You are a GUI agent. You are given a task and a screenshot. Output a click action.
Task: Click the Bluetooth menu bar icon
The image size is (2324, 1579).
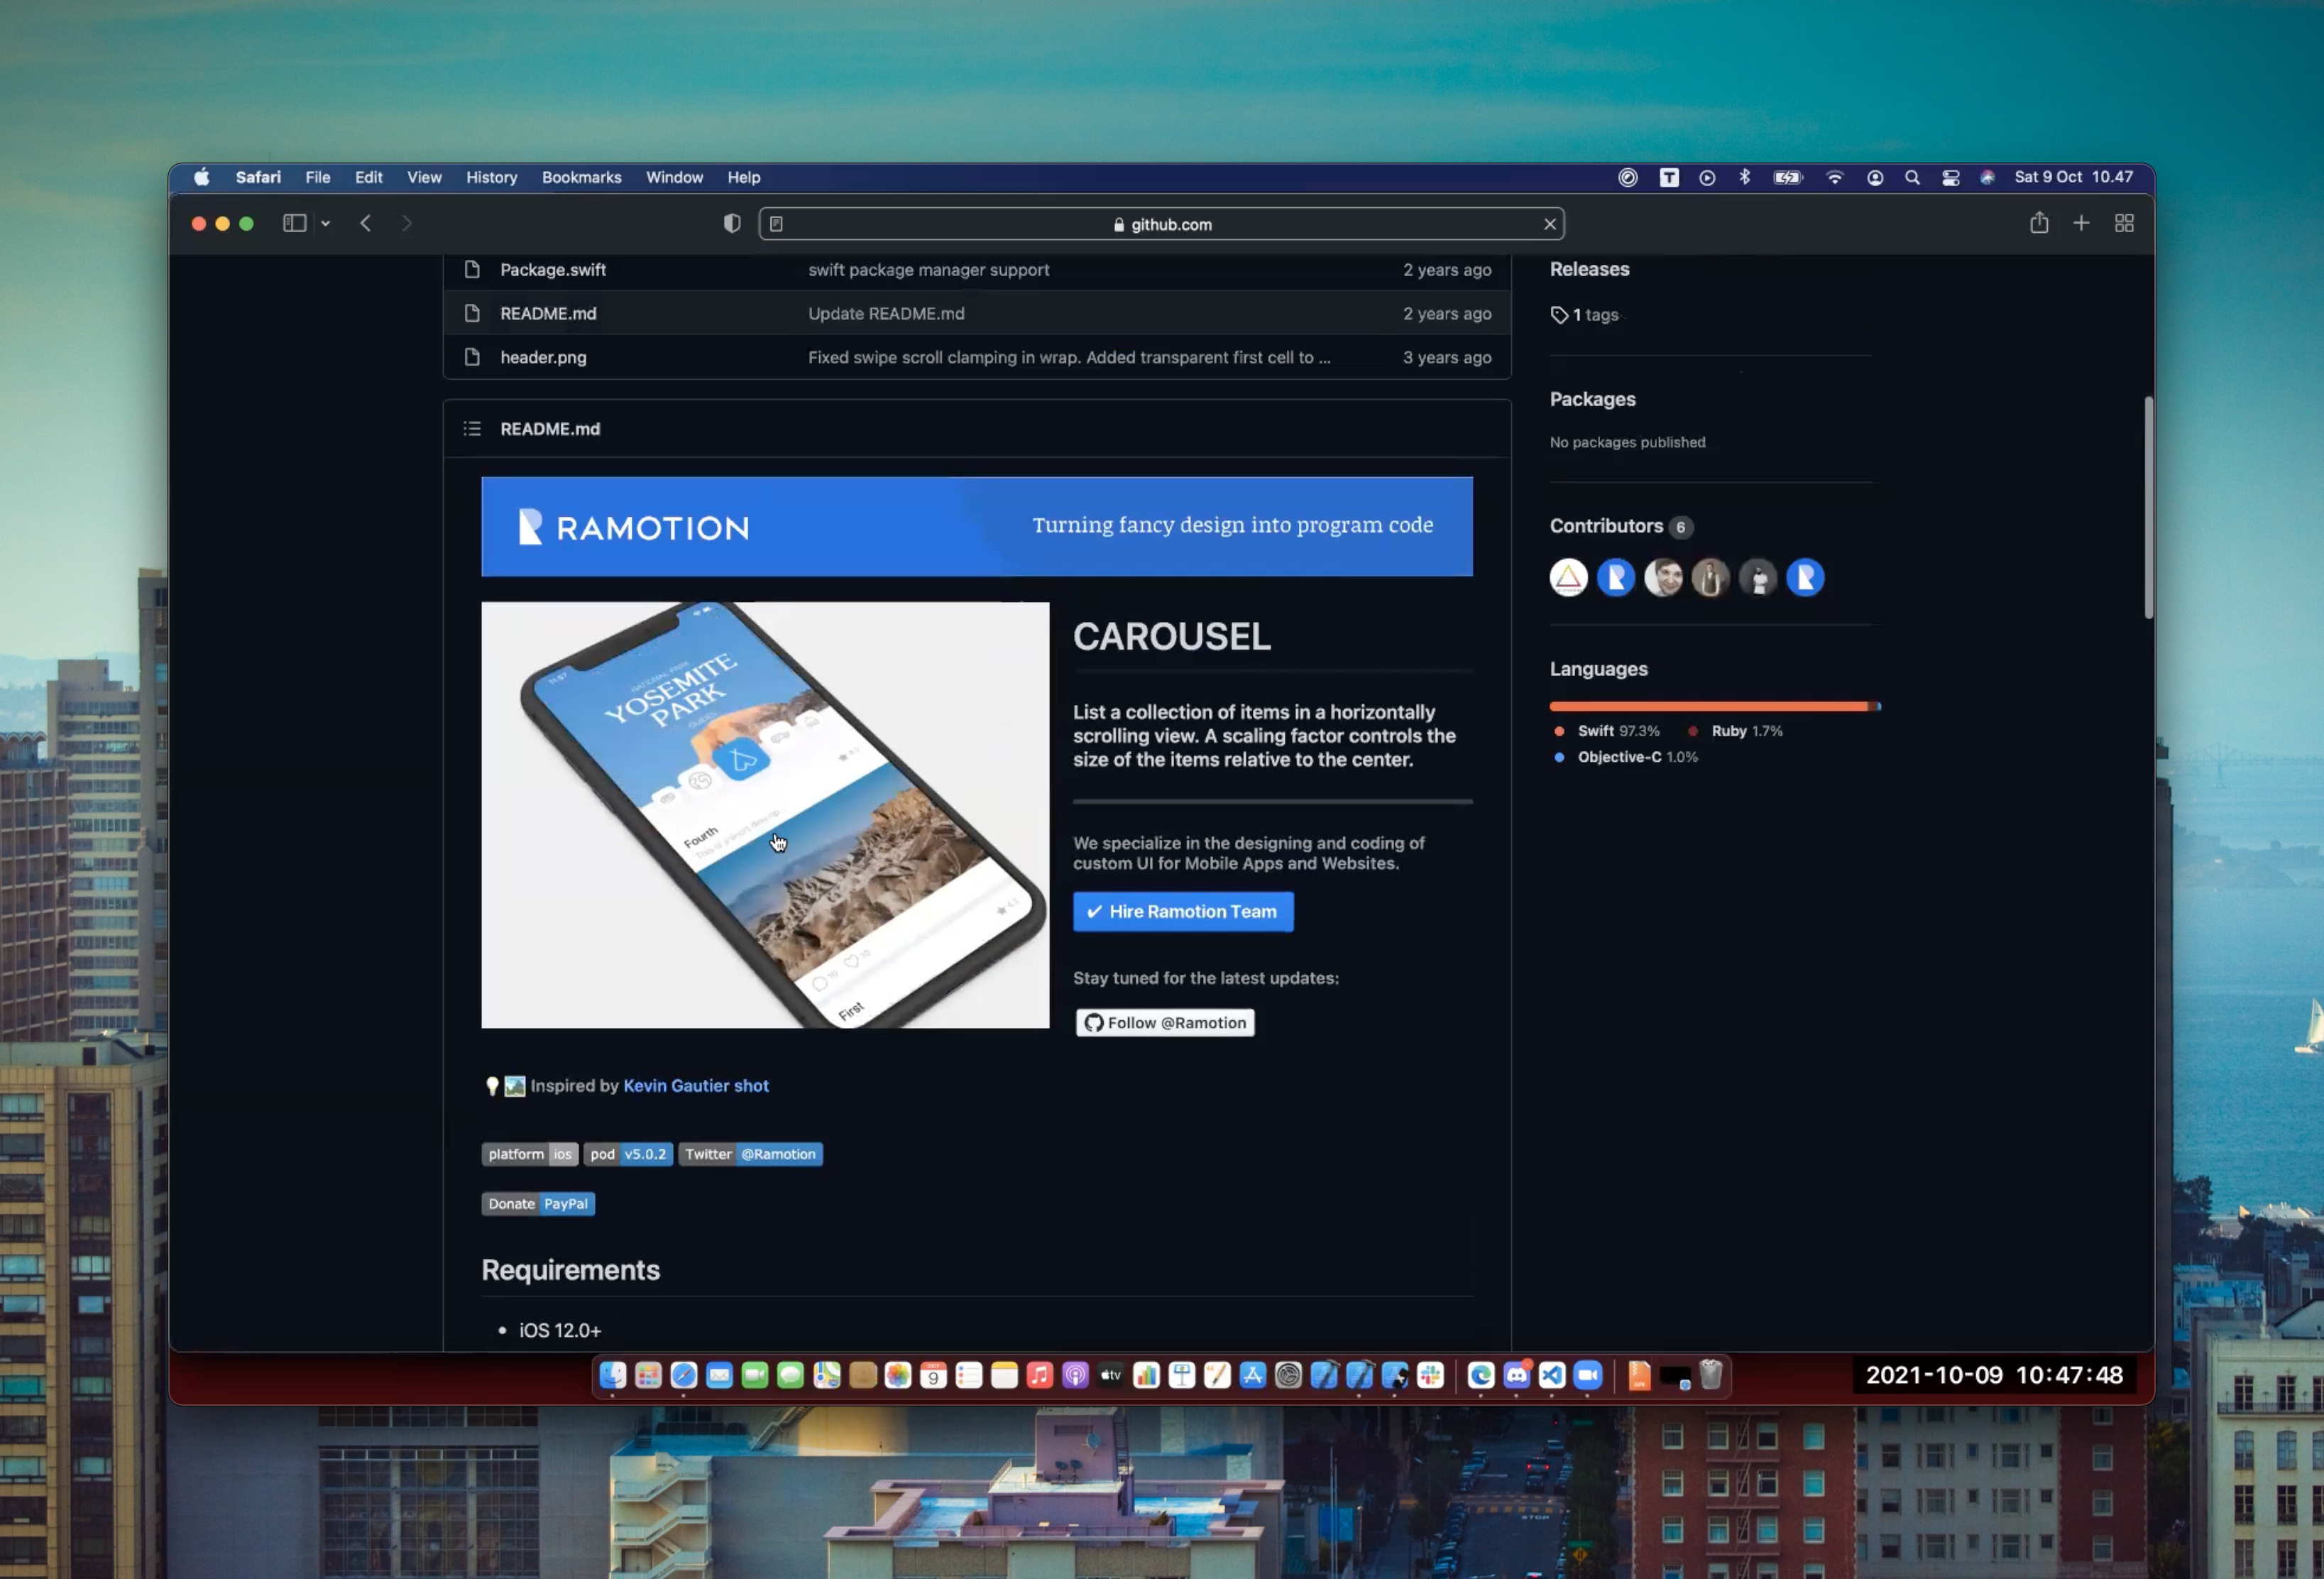tap(1745, 177)
